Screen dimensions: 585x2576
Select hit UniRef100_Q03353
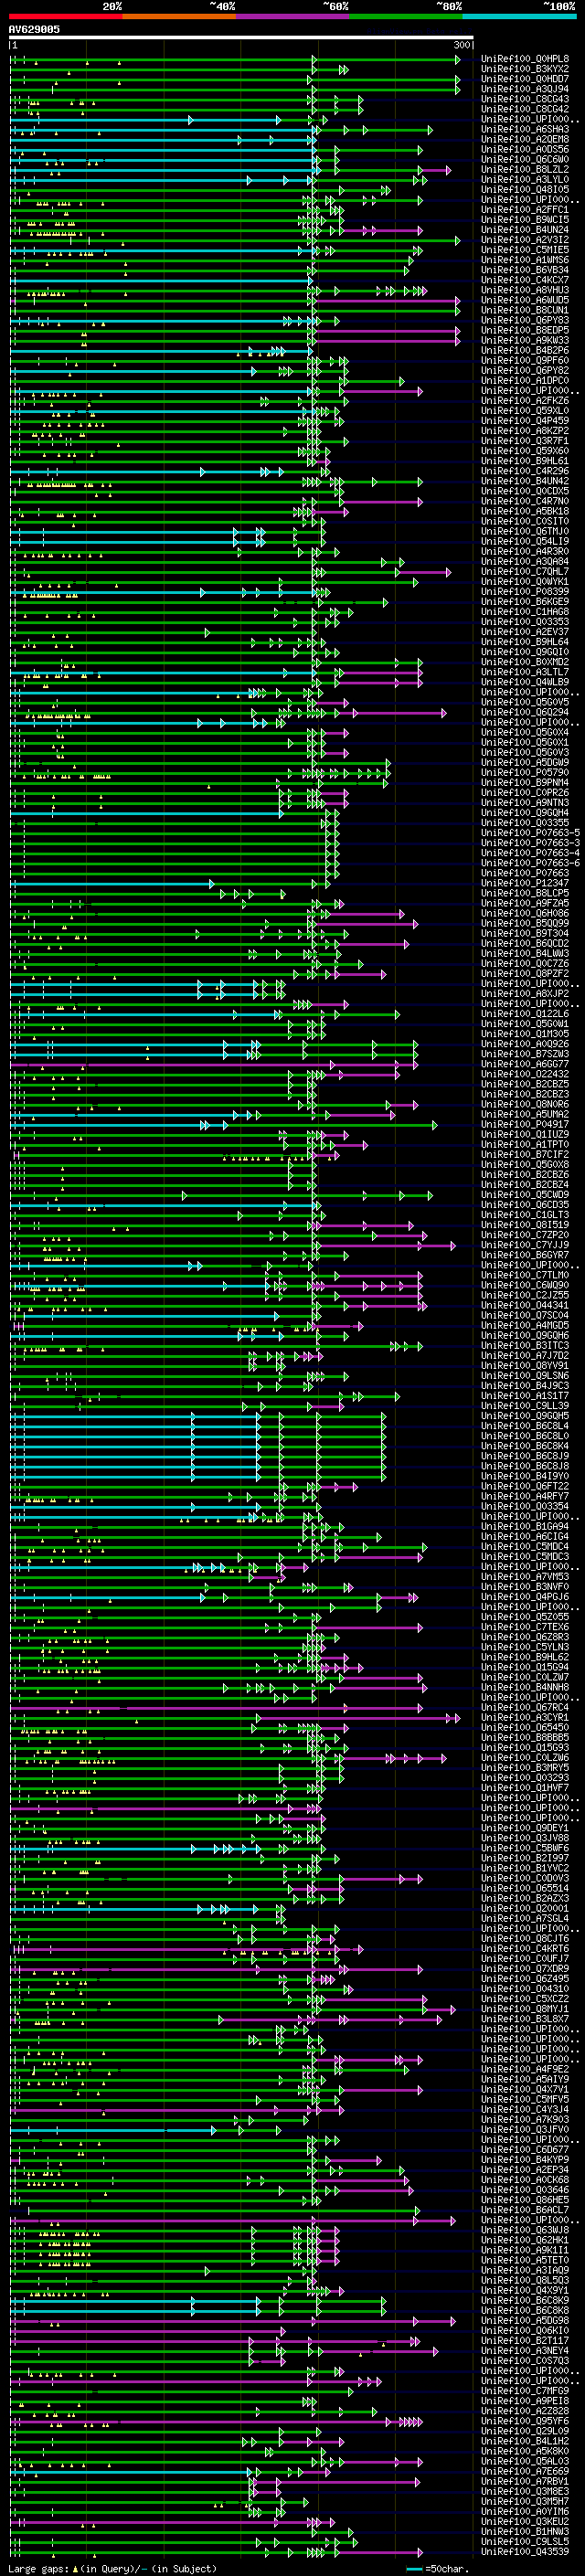pos(525,622)
